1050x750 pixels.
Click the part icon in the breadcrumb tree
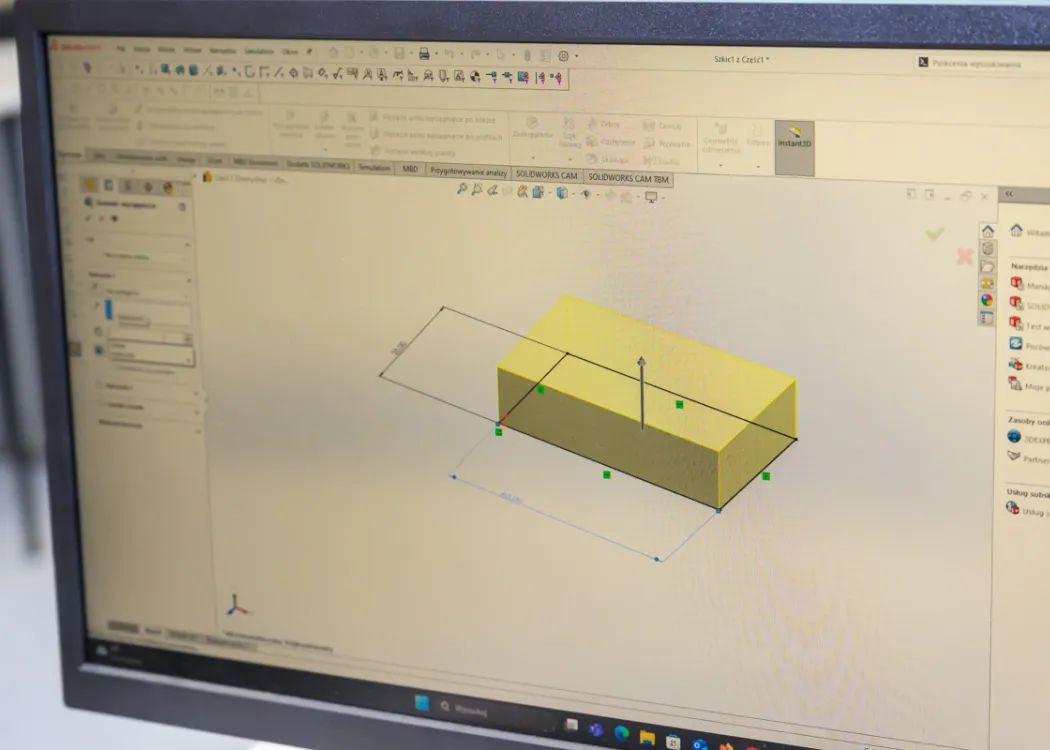(208, 177)
